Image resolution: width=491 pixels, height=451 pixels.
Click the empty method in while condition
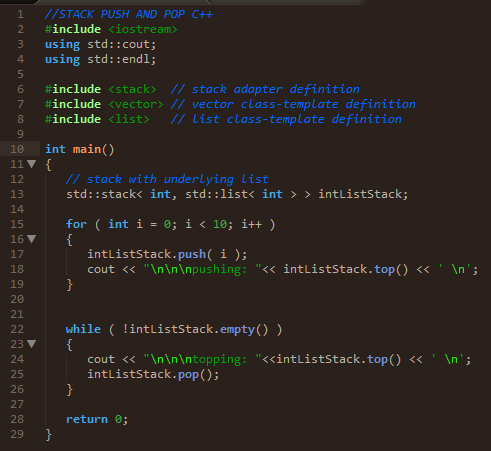point(237,329)
